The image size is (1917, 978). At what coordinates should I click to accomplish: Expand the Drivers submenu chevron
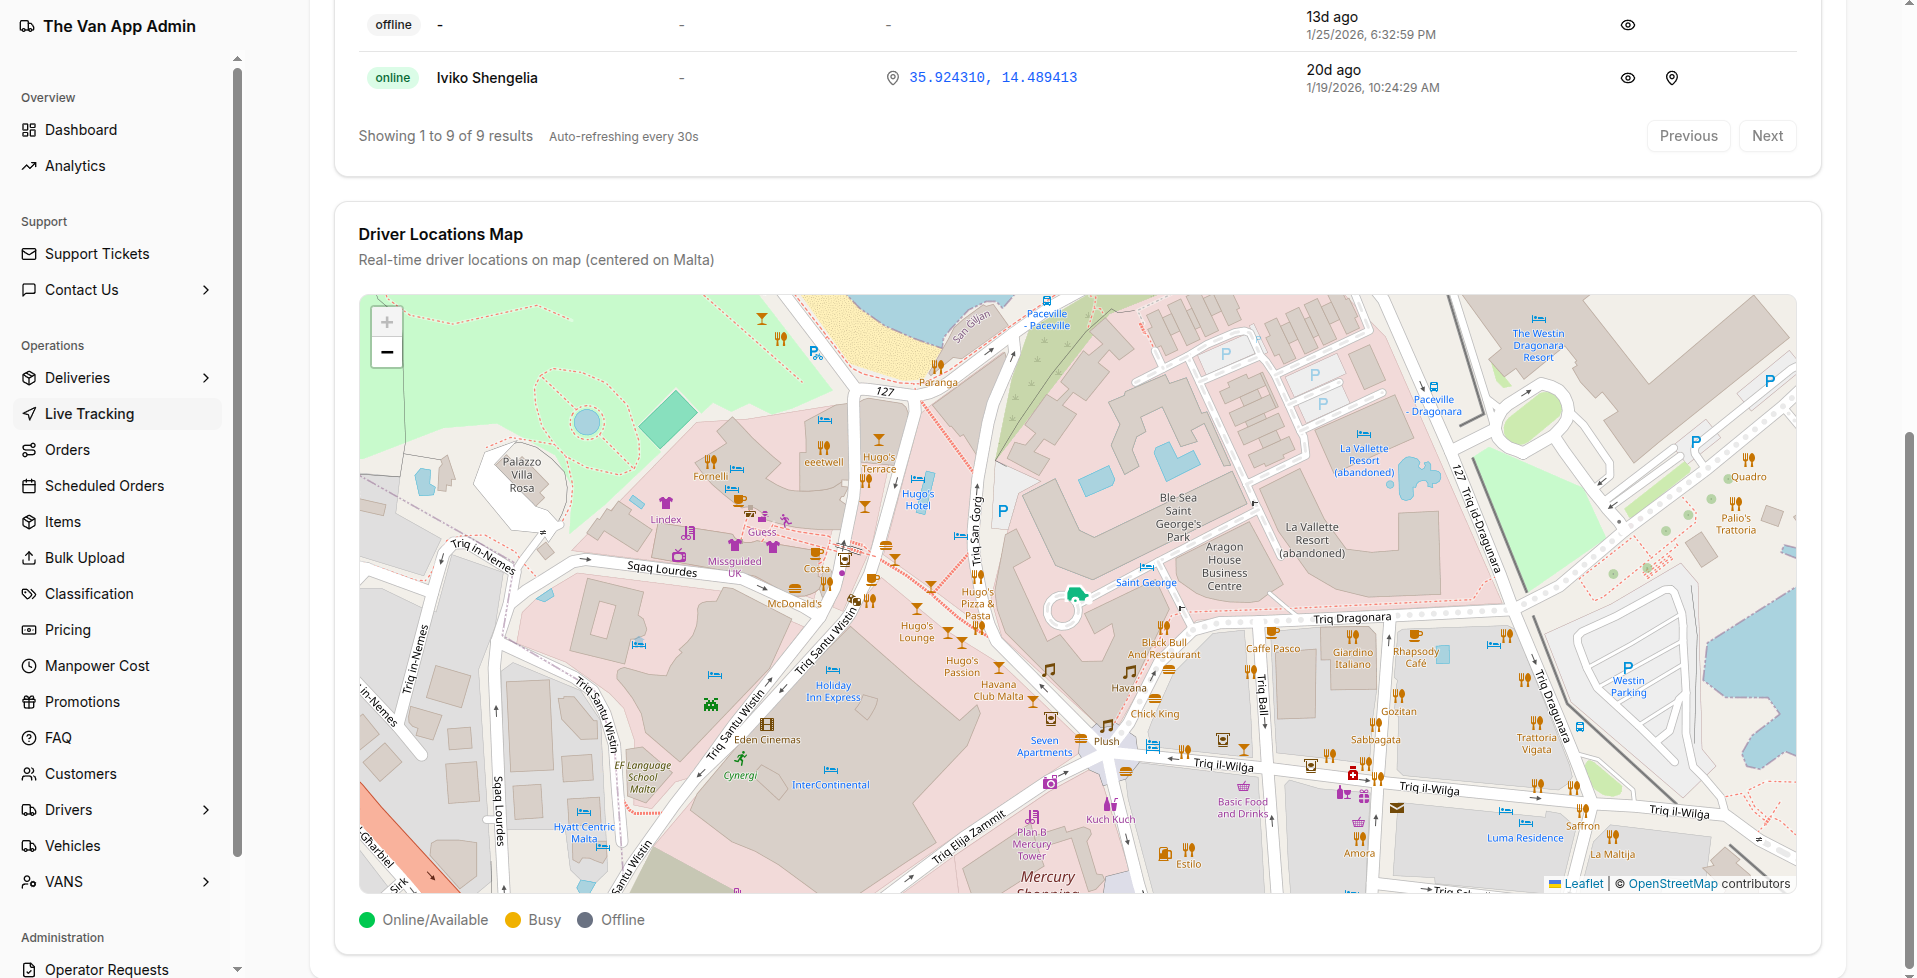tap(206, 810)
